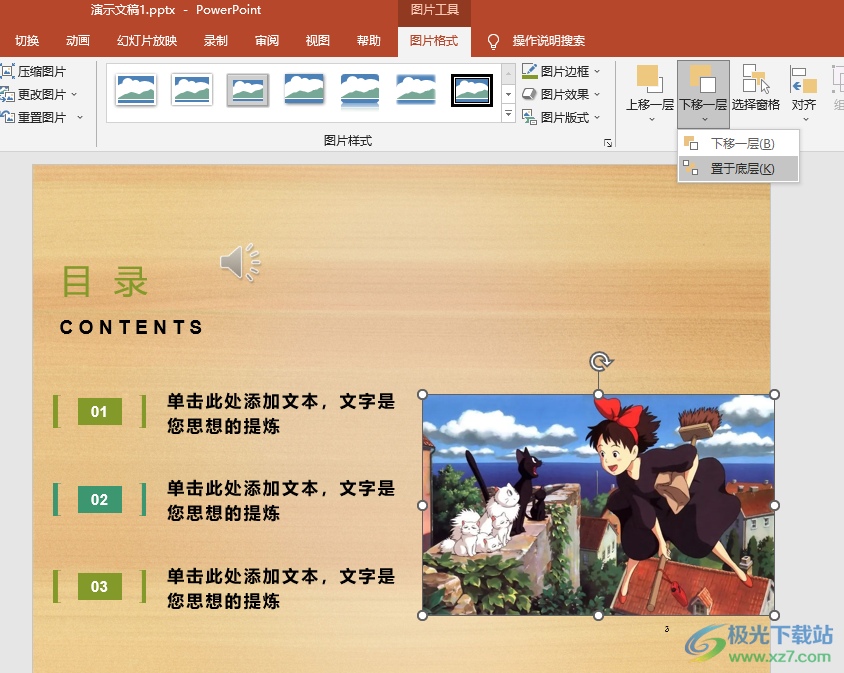This screenshot has height=673, width=844.
Task: Apply the fifth reflected picture style
Action: 360,90
